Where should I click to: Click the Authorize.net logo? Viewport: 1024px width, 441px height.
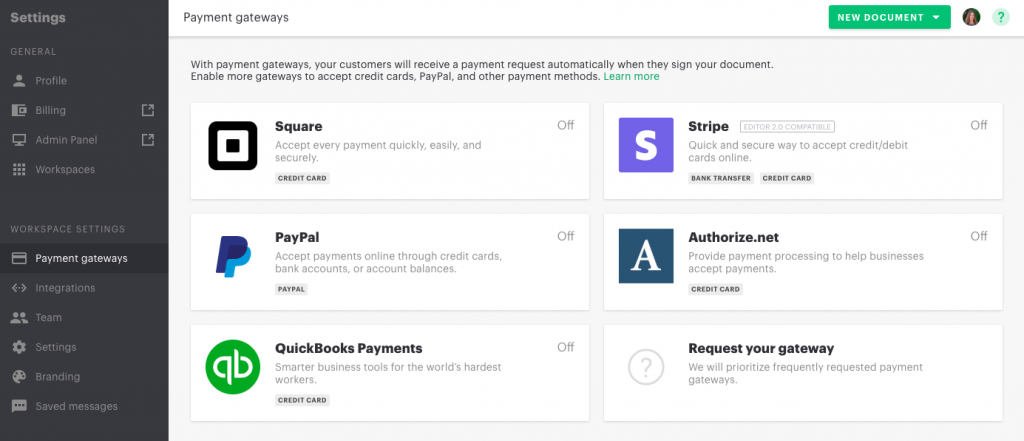click(646, 256)
